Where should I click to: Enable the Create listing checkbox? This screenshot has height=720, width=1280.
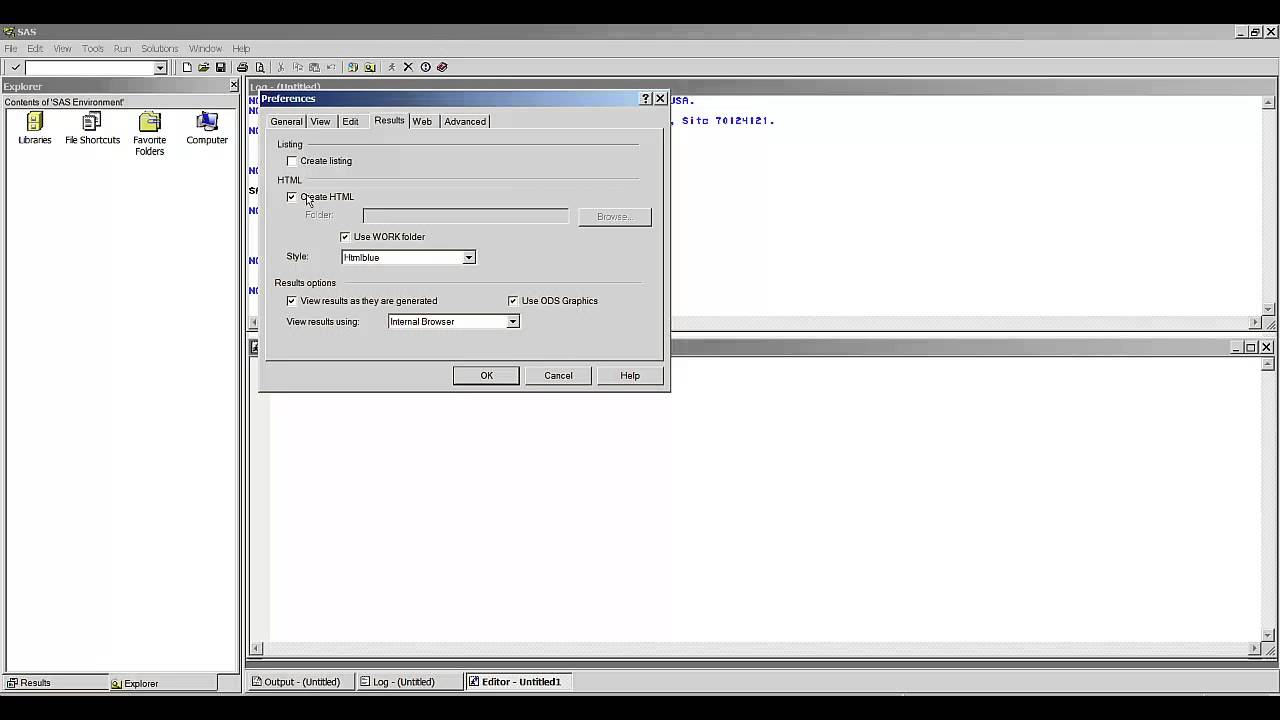292,161
